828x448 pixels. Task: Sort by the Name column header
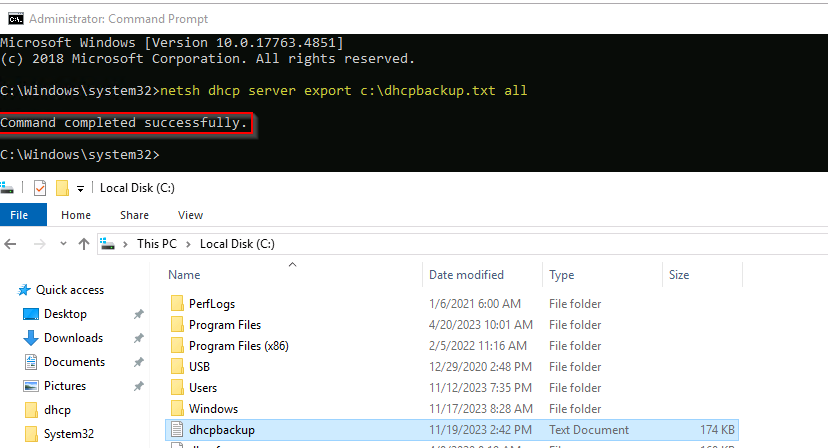click(184, 275)
